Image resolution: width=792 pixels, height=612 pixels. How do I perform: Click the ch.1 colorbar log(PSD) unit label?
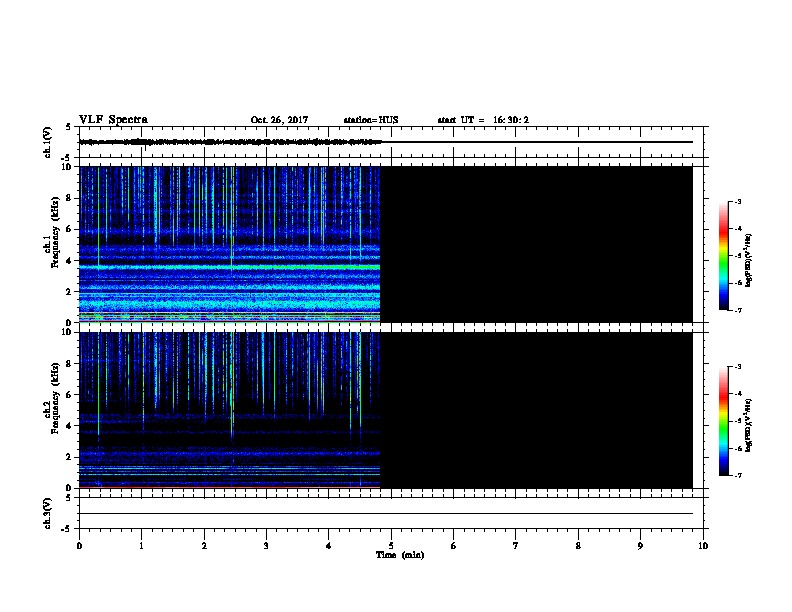click(749, 261)
